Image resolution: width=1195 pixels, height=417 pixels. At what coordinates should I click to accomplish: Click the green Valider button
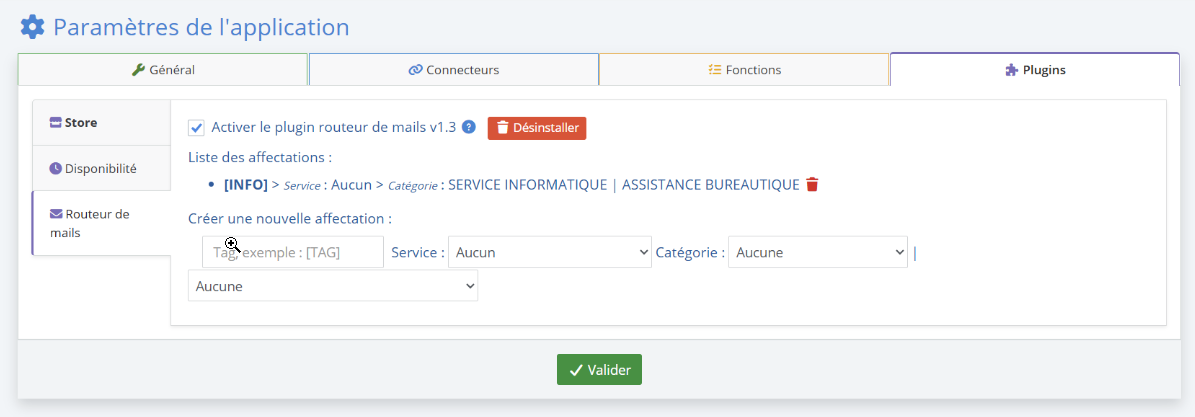click(x=599, y=370)
